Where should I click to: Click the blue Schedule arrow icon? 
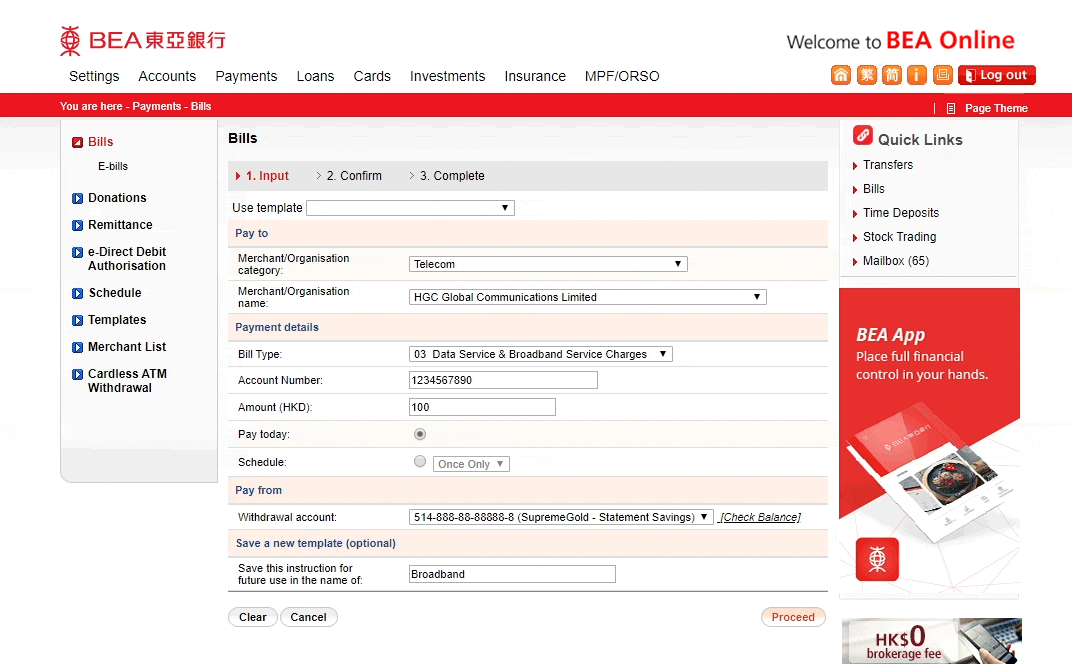[77, 293]
